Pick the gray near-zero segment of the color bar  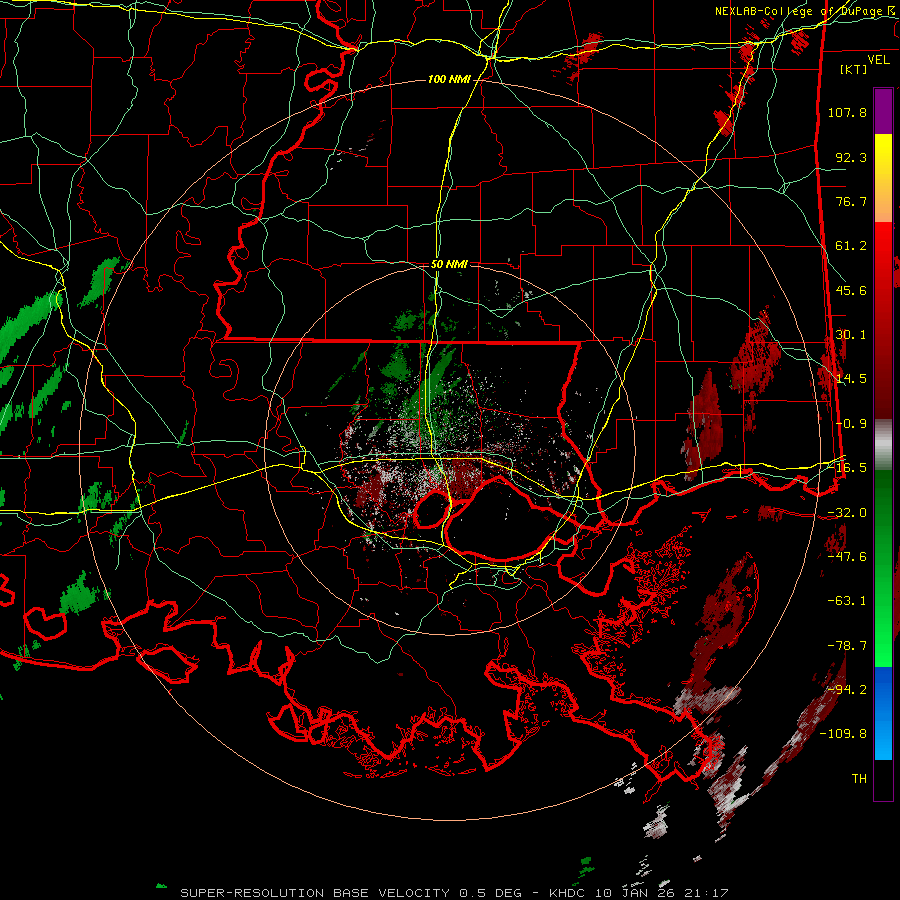[883, 445]
